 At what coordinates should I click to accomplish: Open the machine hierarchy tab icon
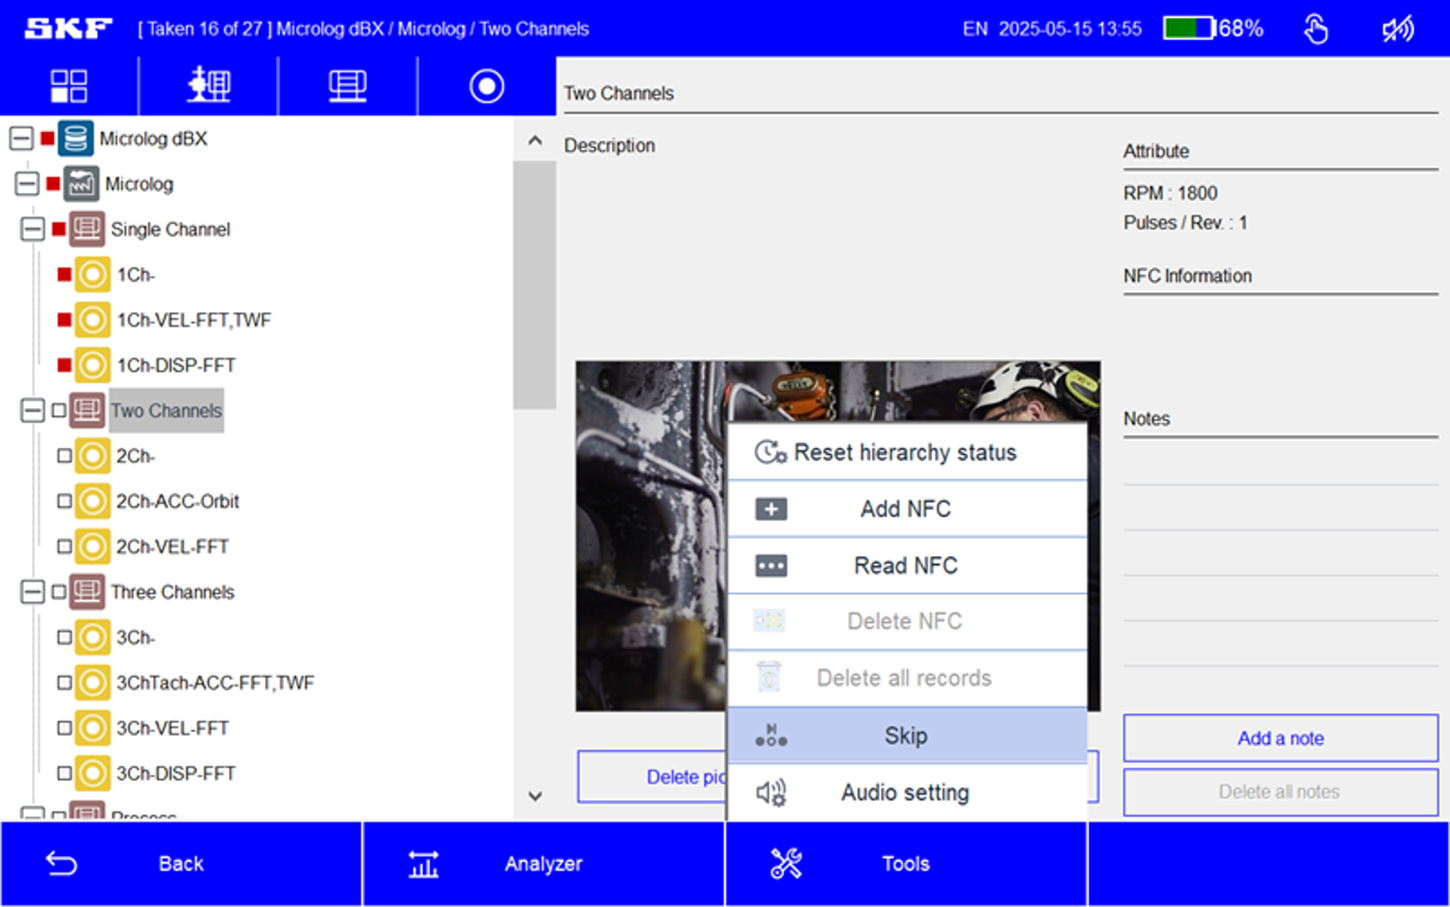point(208,86)
